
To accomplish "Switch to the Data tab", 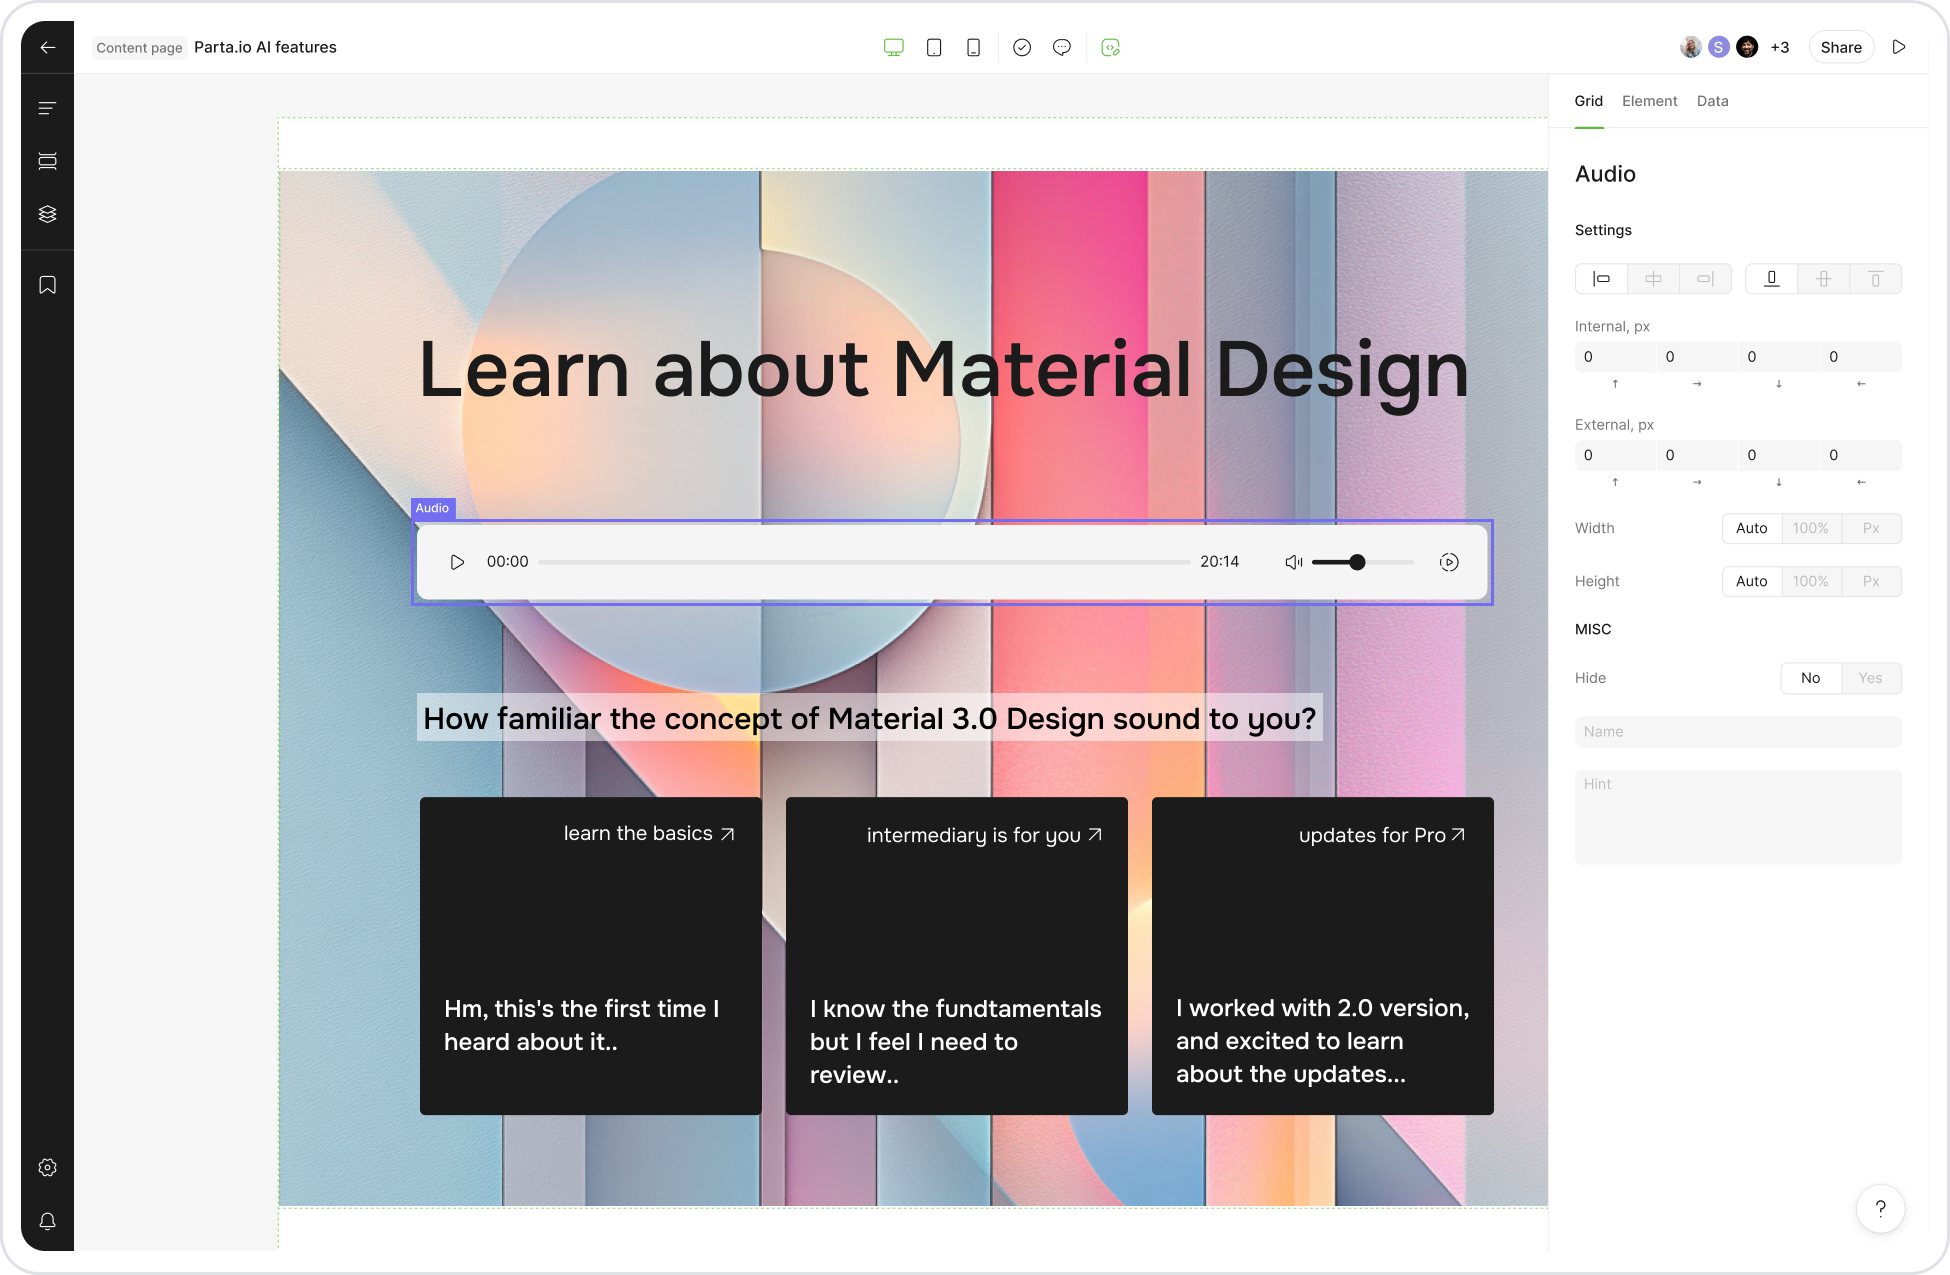I will tap(1712, 101).
